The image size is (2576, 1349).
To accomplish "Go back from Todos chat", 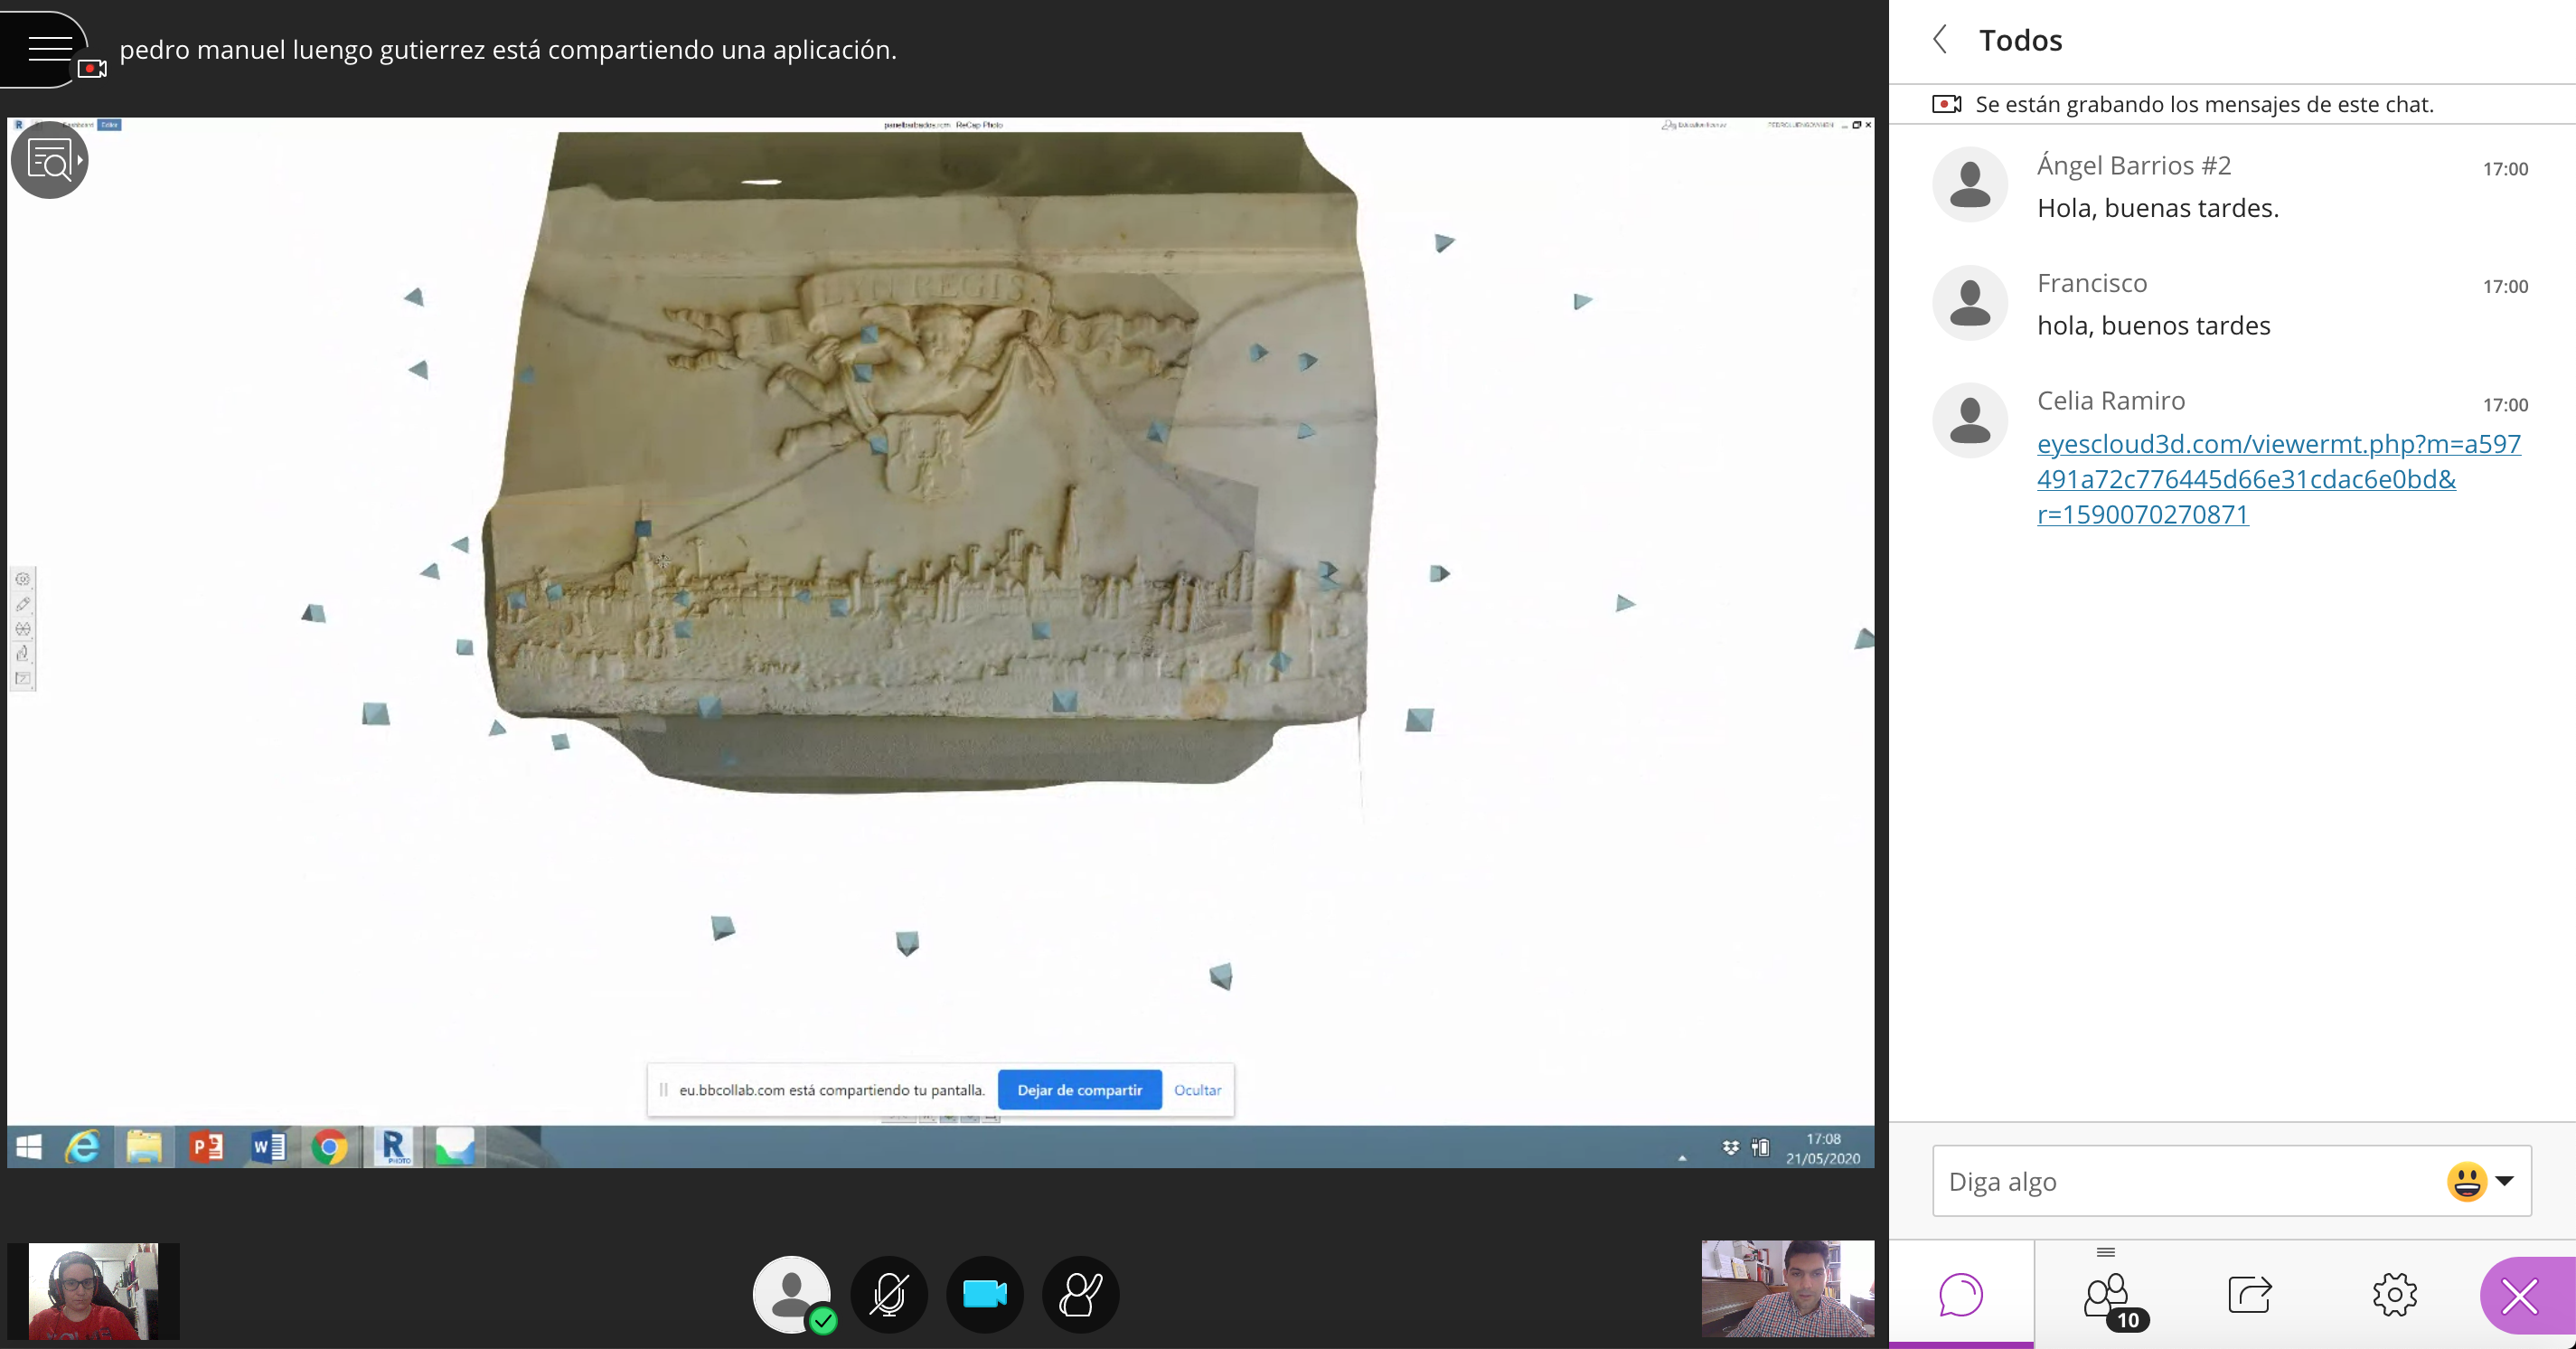I will coord(1940,40).
